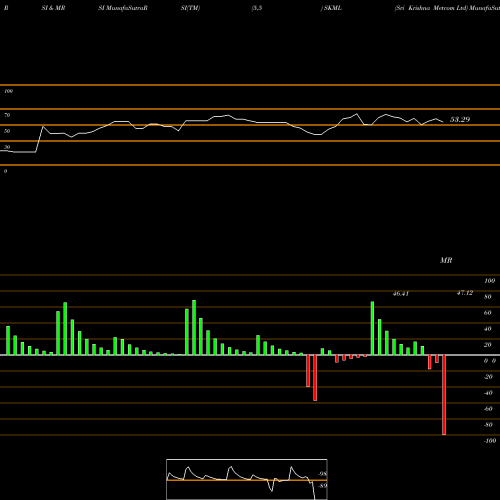Click the end of the white RSI line
This screenshot has height=500, width=500.
pos(443,122)
